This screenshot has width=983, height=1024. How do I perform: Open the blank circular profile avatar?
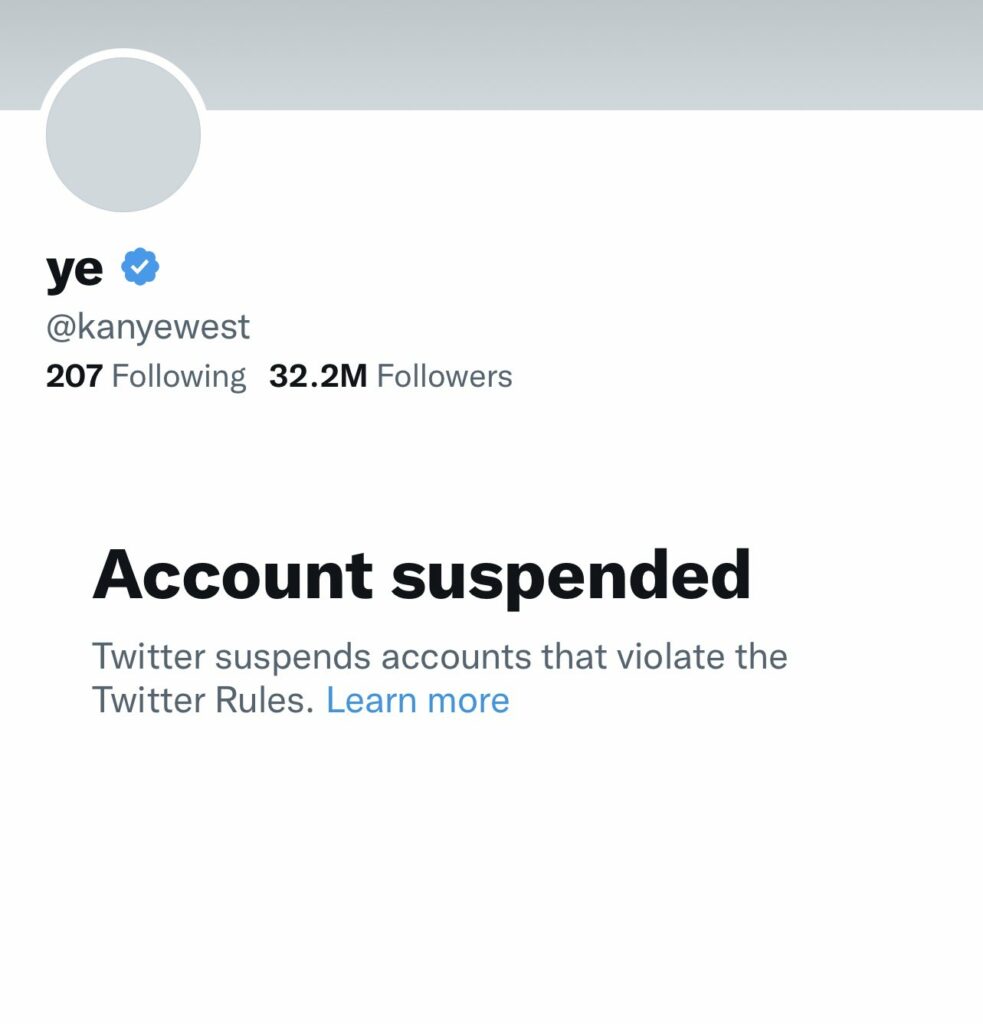tap(123, 135)
